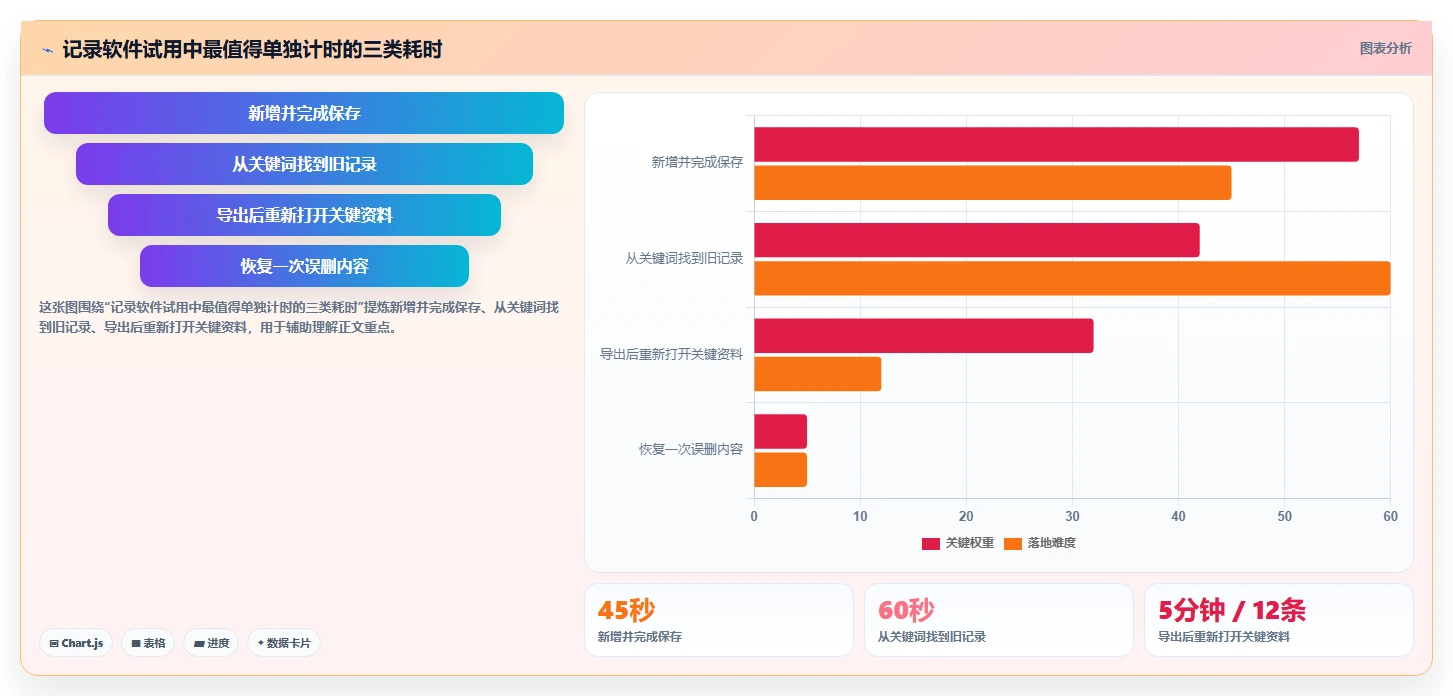Click the red bar for 从关键词找到旧记录
The height and width of the screenshot is (696, 1453).
[x=976, y=240]
